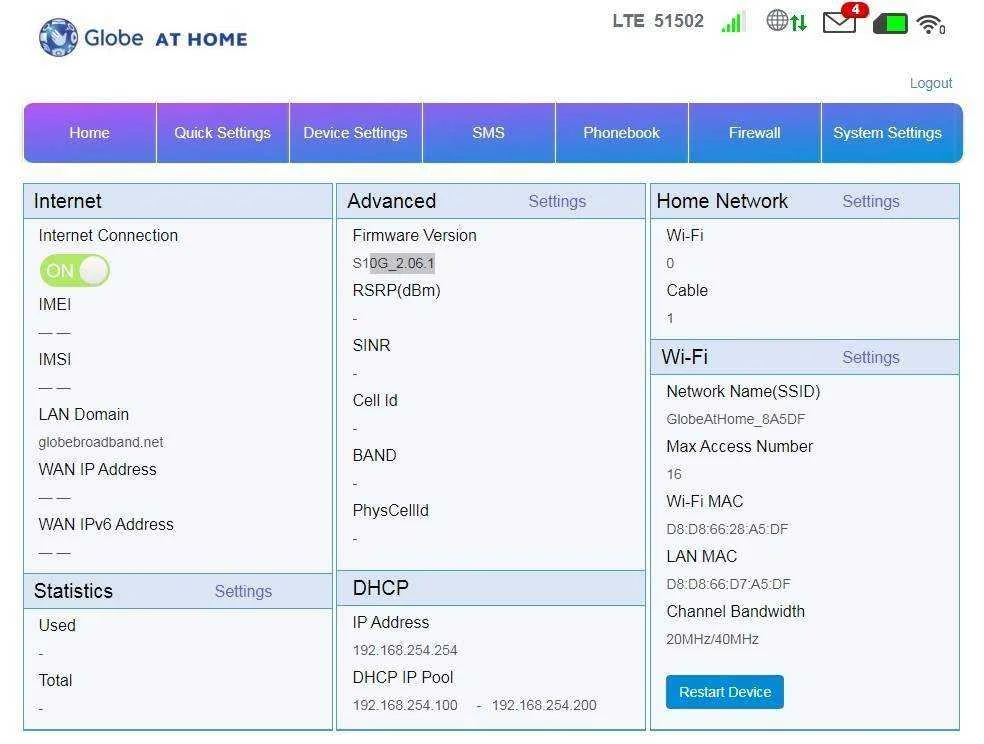This screenshot has width=984, height=744.
Task: Click LAN Domain value globebroadband.net
Action: (100, 442)
